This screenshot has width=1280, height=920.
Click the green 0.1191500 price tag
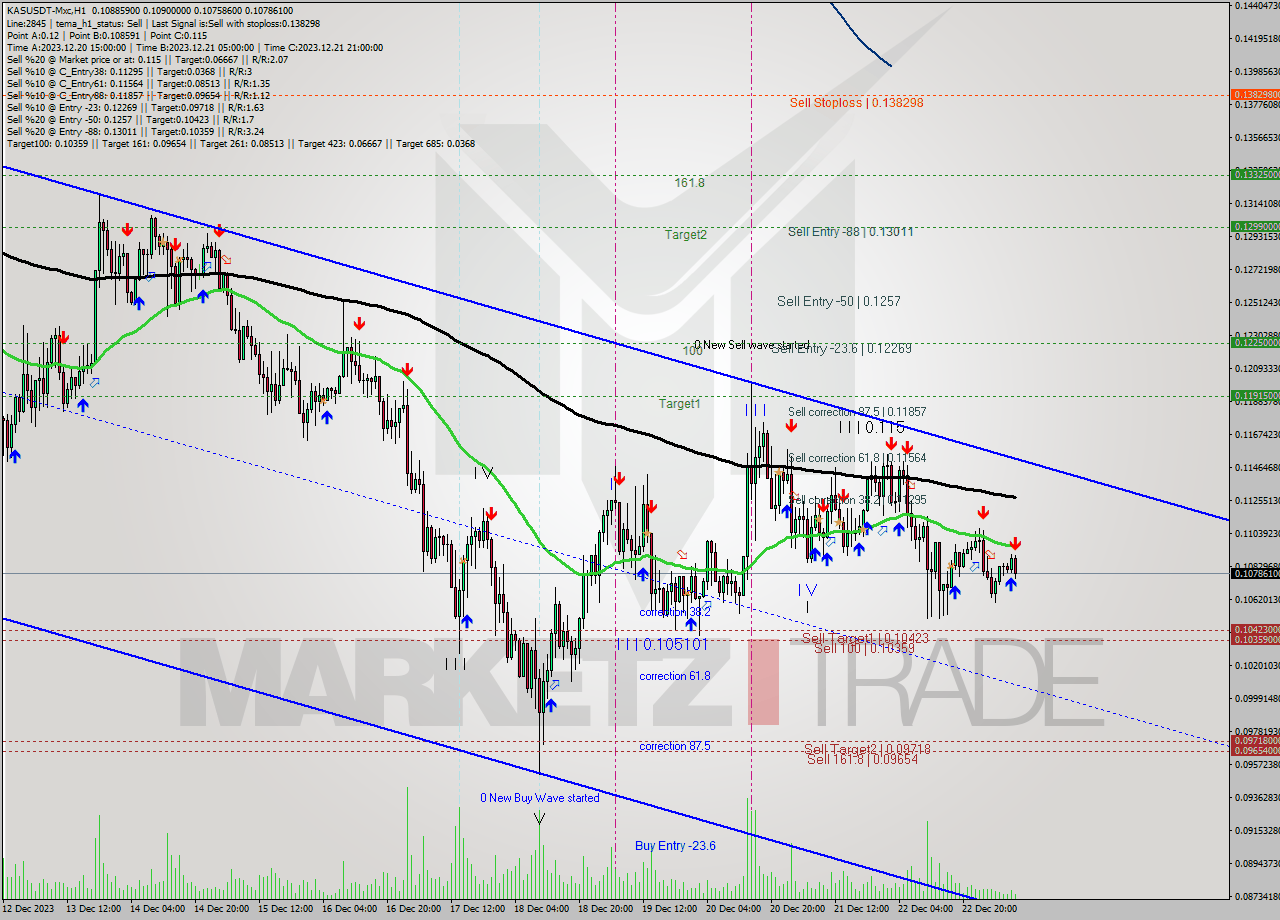point(1255,395)
